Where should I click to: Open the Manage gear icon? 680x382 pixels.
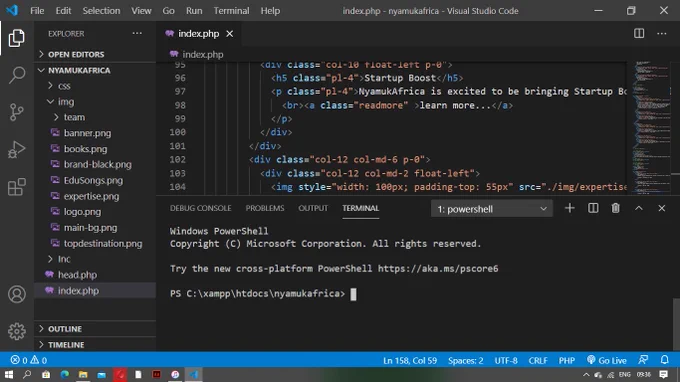16,331
